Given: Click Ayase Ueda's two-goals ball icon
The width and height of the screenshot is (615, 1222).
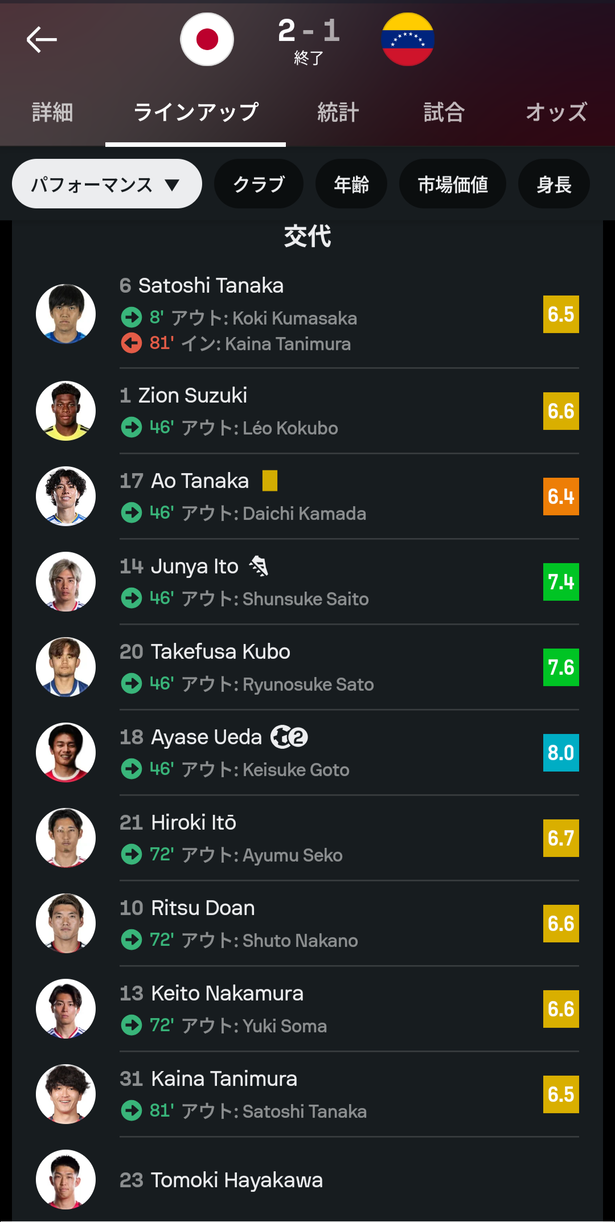Looking at the screenshot, I should 288,737.
